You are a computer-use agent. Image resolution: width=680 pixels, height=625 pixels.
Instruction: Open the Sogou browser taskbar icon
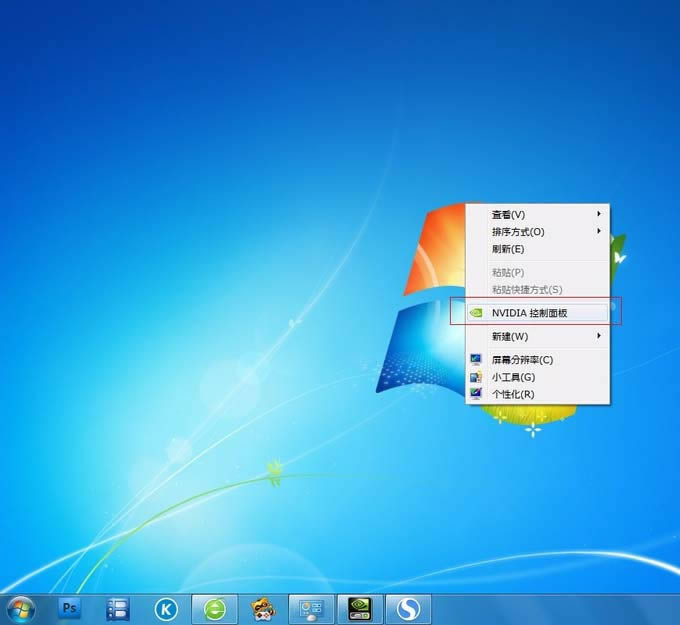(409, 610)
